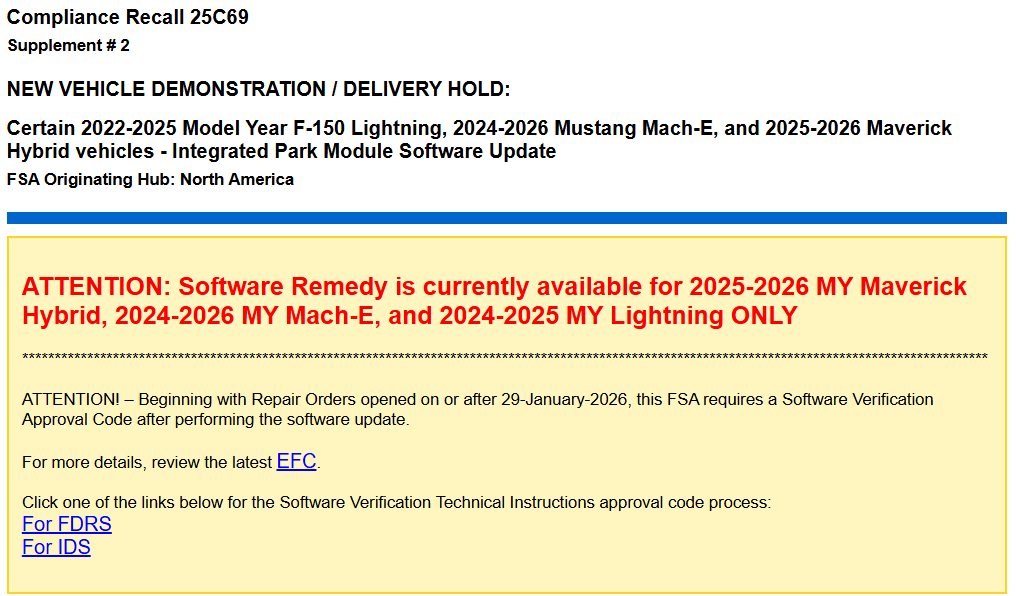
Task: Select FSA Originating Hub: North America text
Action: 150,179
